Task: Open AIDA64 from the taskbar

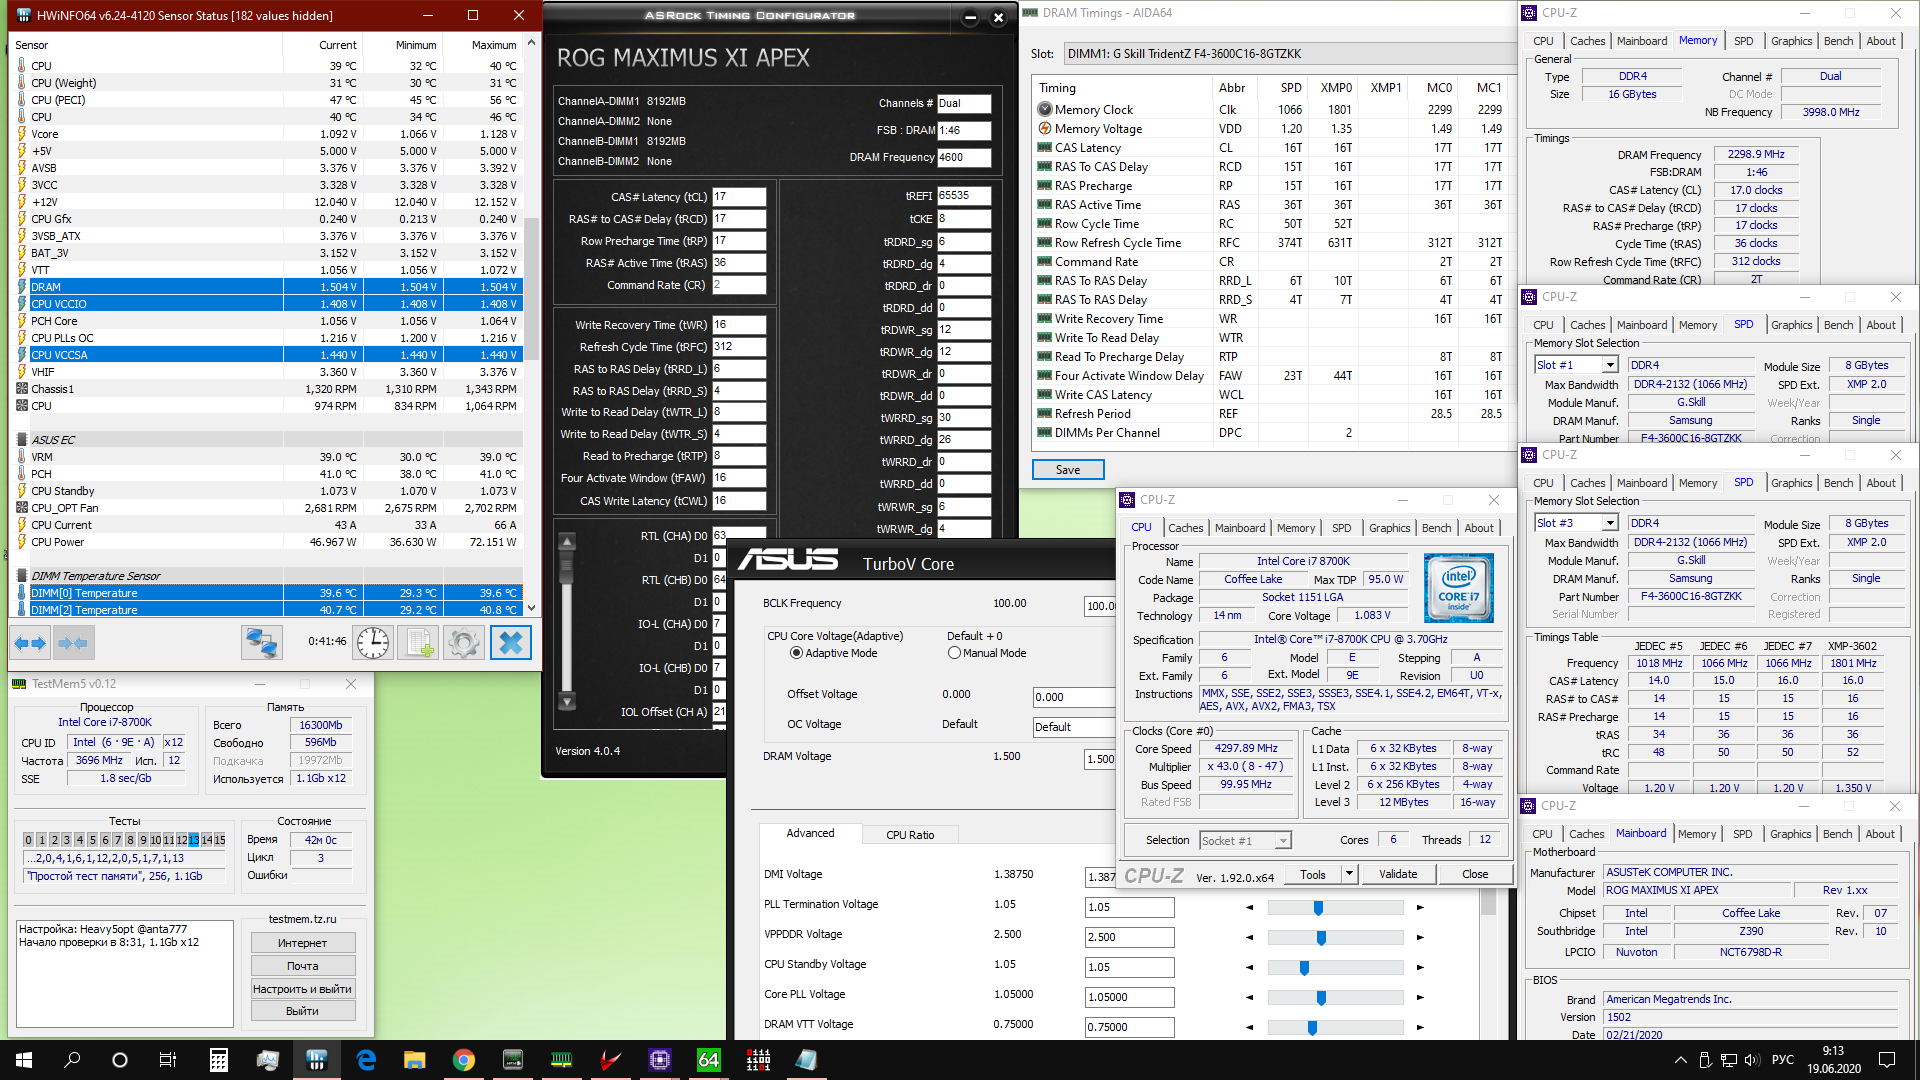Action: tap(708, 1060)
